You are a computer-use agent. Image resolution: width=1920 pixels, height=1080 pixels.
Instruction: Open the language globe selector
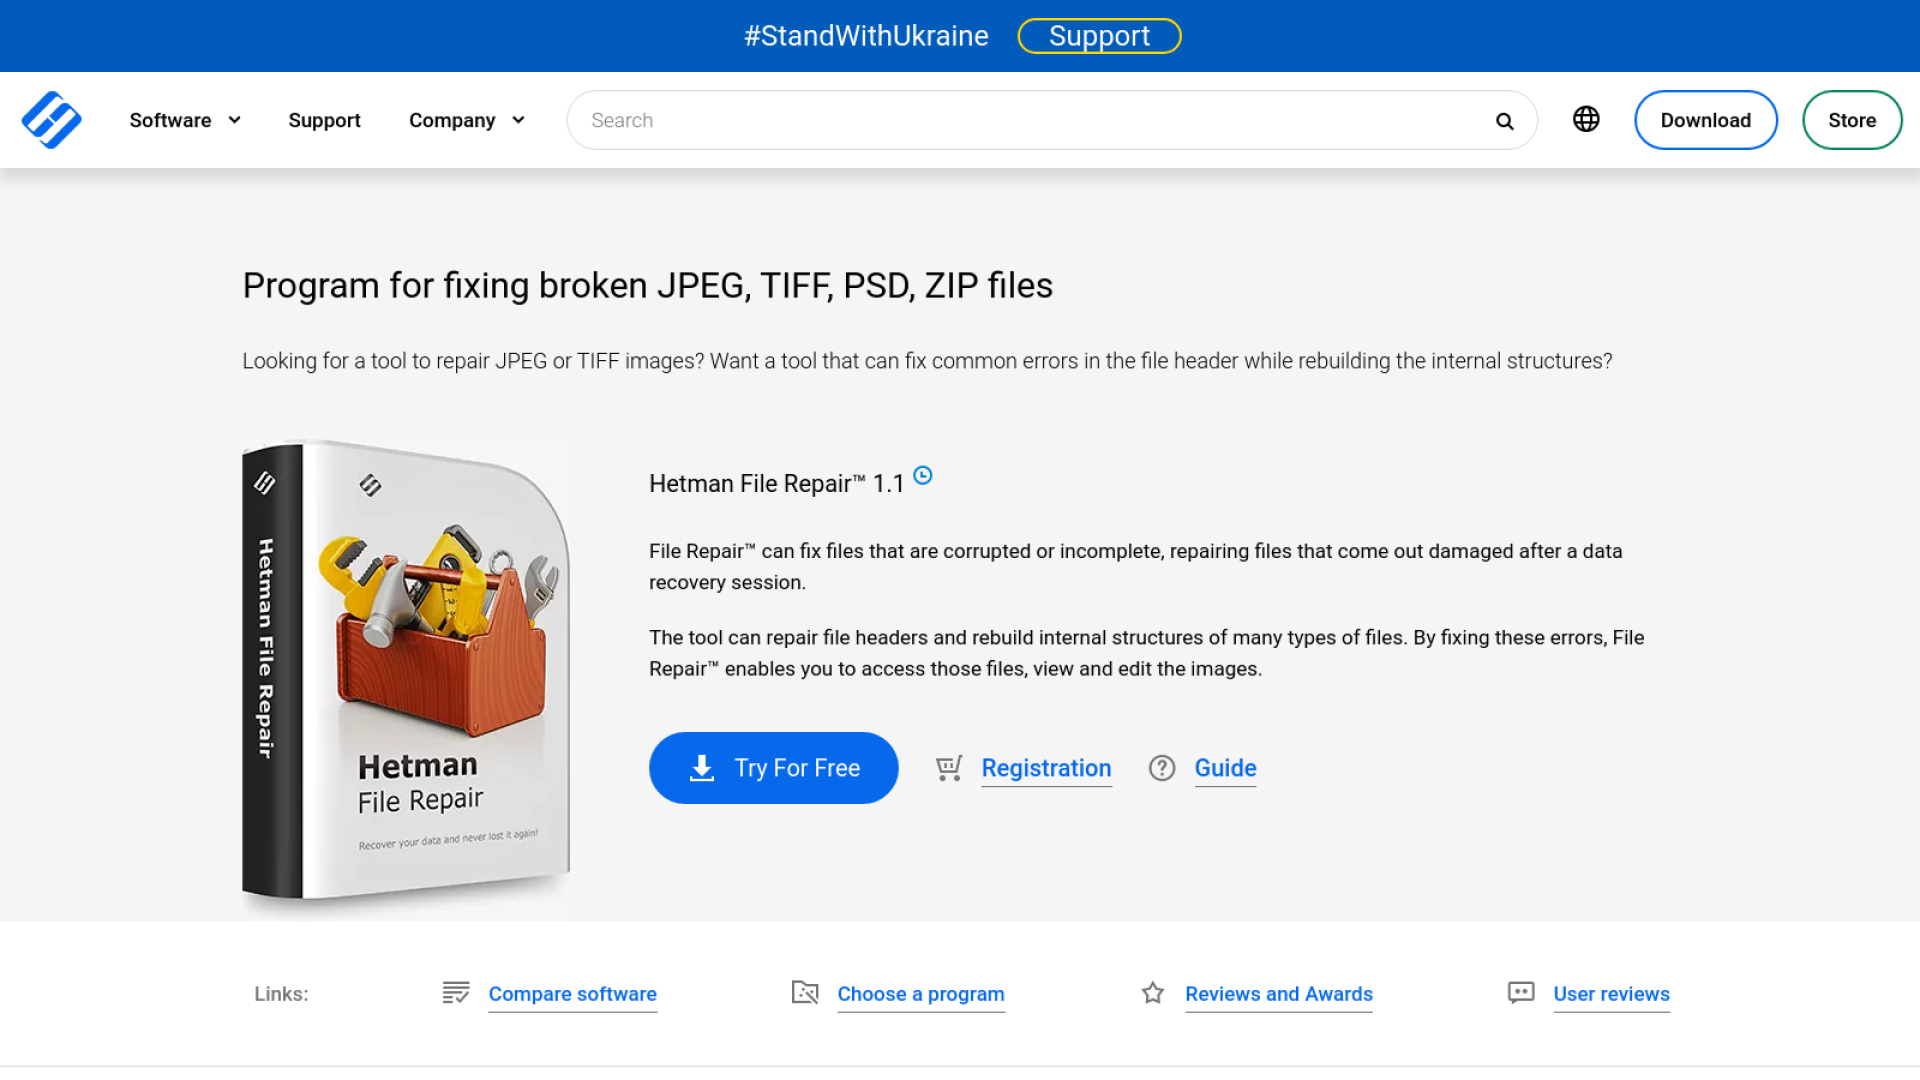(x=1586, y=119)
